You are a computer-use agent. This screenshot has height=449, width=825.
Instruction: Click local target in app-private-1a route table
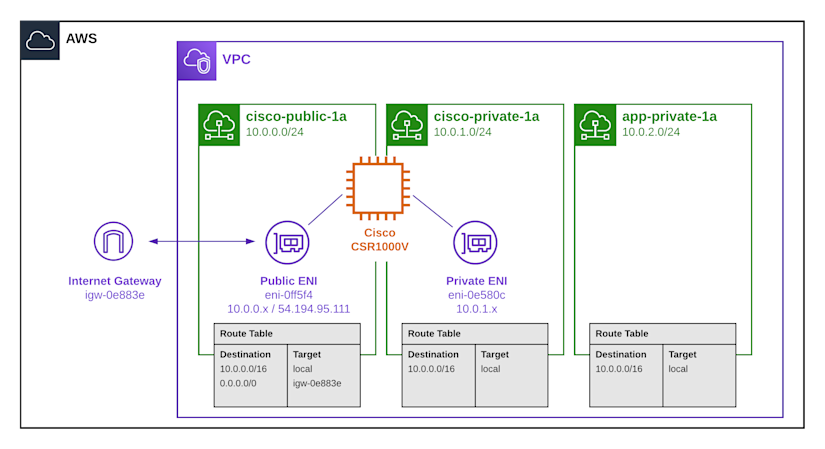pyautogui.click(x=678, y=369)
